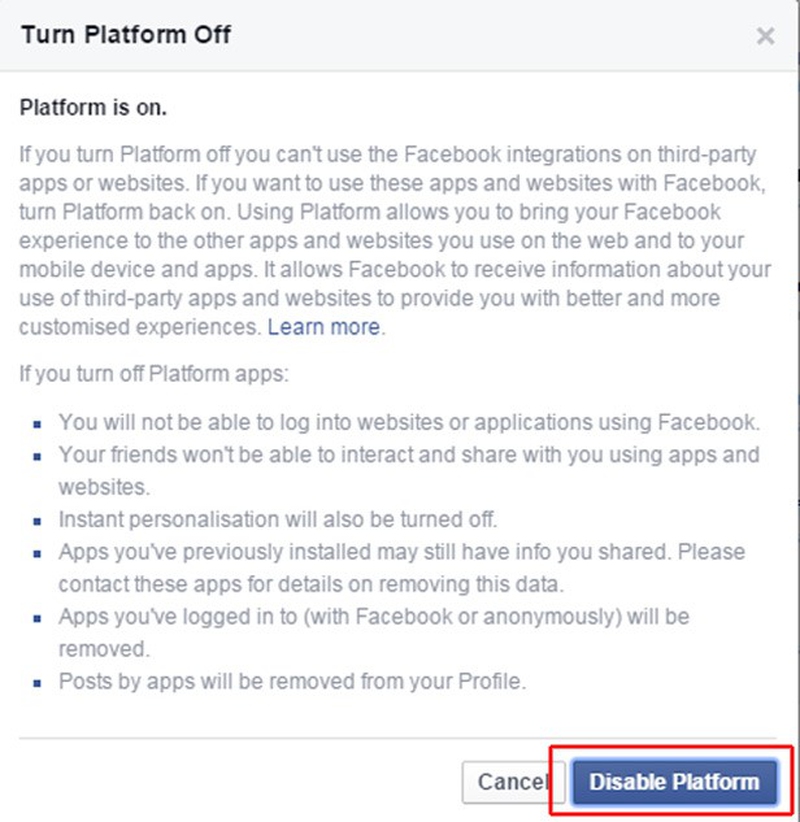Click the bullet marker beside 'Posts by apps'
This screenshot has width=800, height=822.
[37, 683]
